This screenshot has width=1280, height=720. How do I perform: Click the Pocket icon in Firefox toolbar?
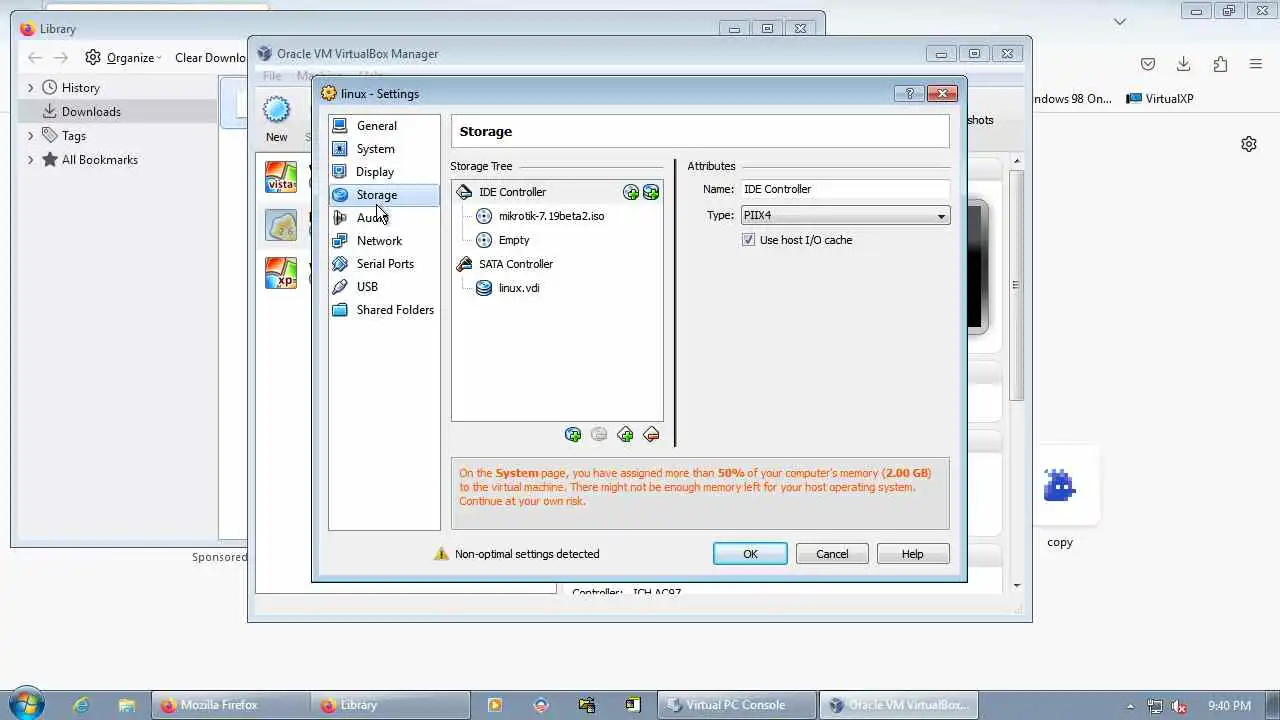click(x=1148, y=64)
